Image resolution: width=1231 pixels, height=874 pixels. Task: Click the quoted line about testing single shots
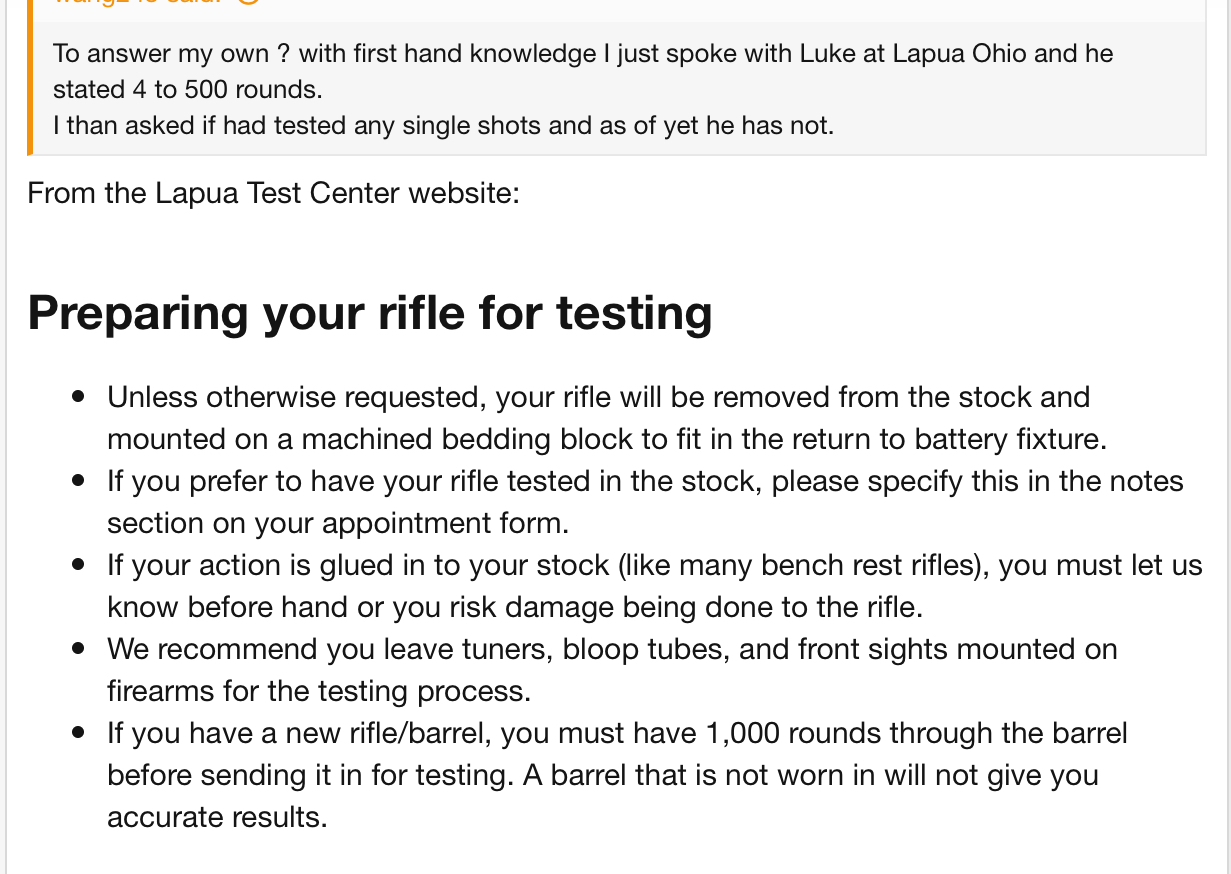pyautogui.click(x=443, y=126)
